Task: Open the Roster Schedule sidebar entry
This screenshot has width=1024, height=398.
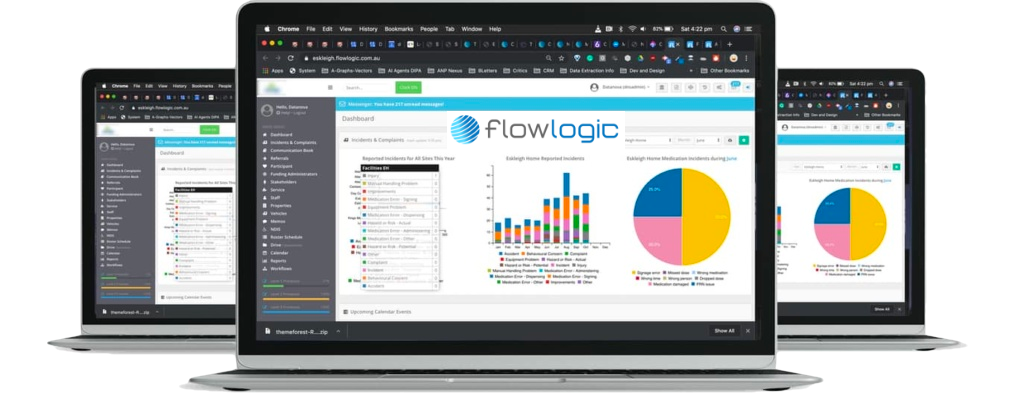Action: [x=286, y=237]
